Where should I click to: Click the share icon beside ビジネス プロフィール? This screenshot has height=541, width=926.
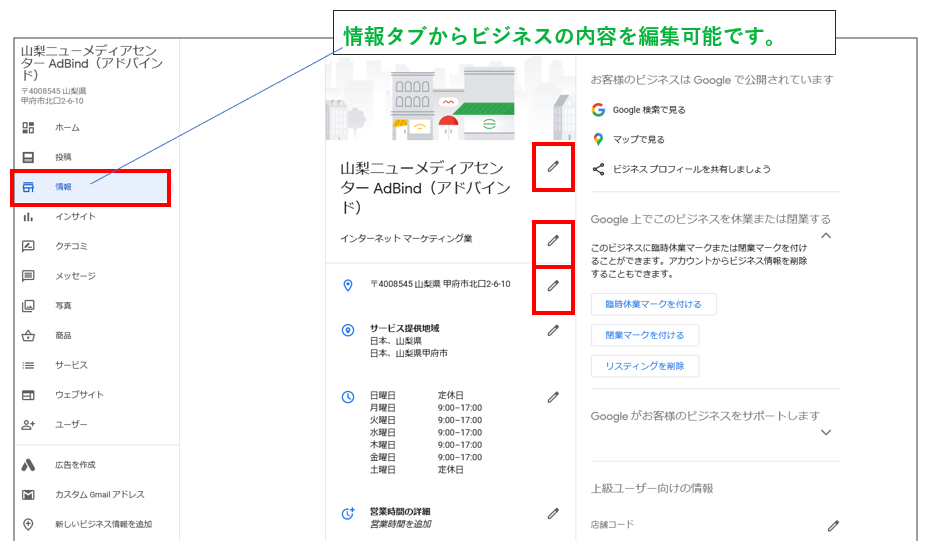pos(598,170)
